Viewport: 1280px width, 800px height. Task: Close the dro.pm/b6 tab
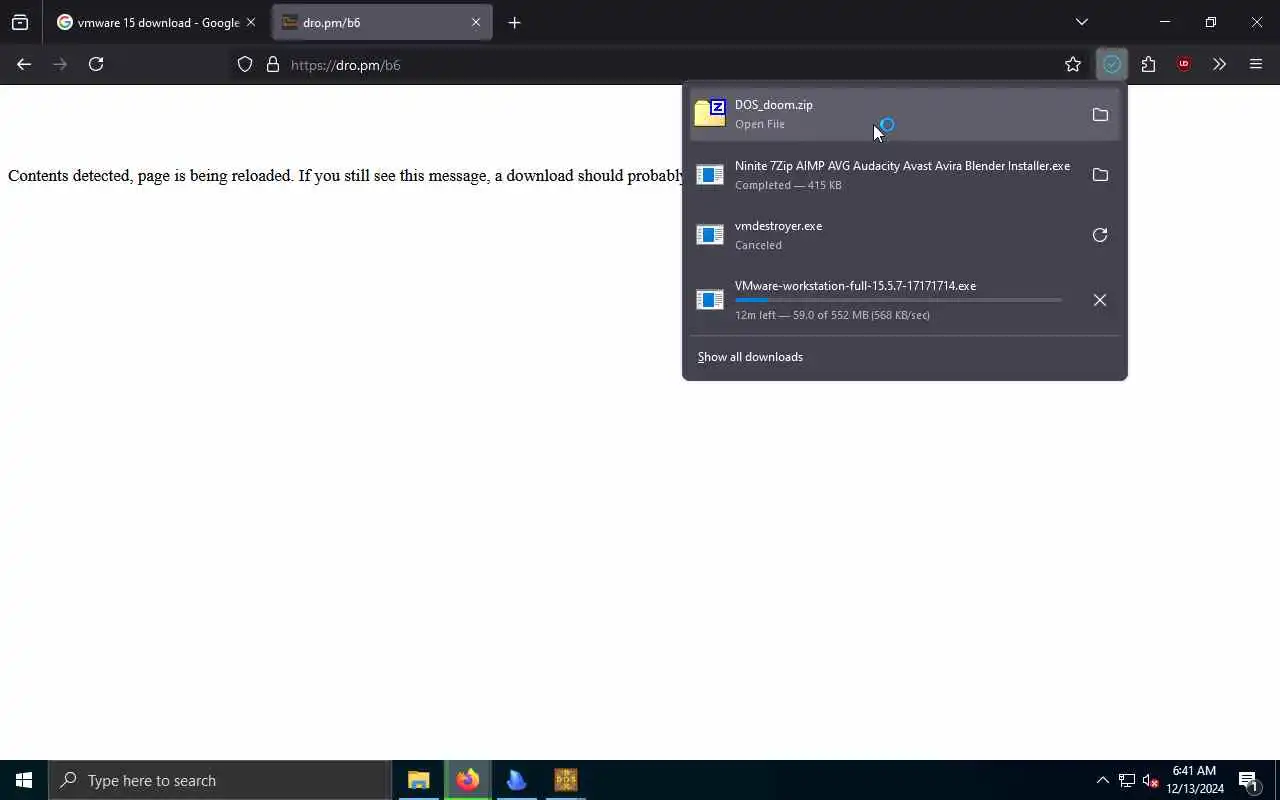[x=476, y=22]
